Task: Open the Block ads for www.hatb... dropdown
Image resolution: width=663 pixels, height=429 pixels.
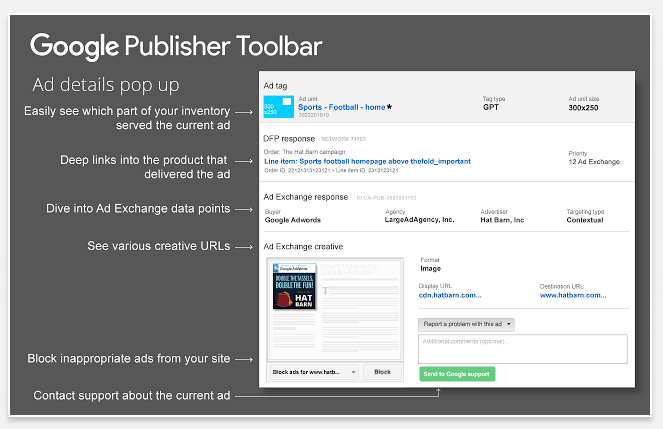Action: [314, 372]
